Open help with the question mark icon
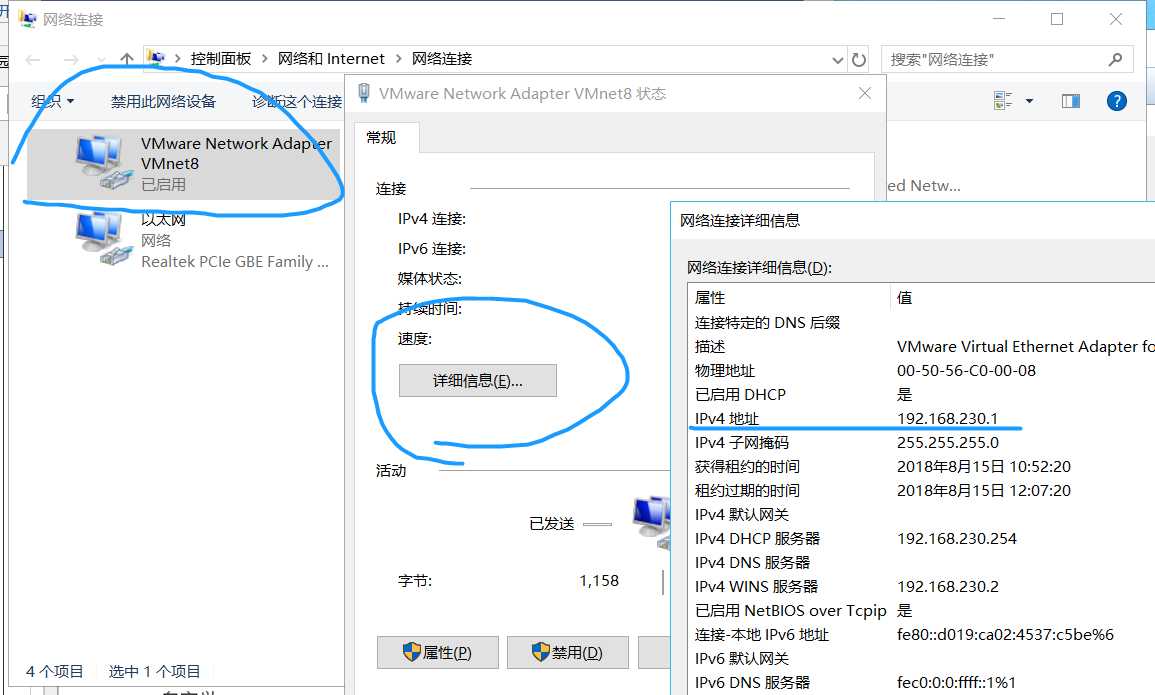This screenshot has width=1155, height=695. (1117, 101)
